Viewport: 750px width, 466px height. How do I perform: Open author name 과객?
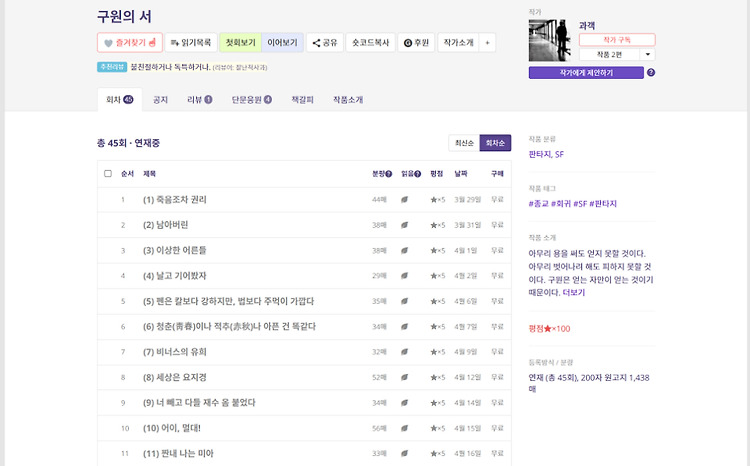pyautogui.click(x=587, y=25)
